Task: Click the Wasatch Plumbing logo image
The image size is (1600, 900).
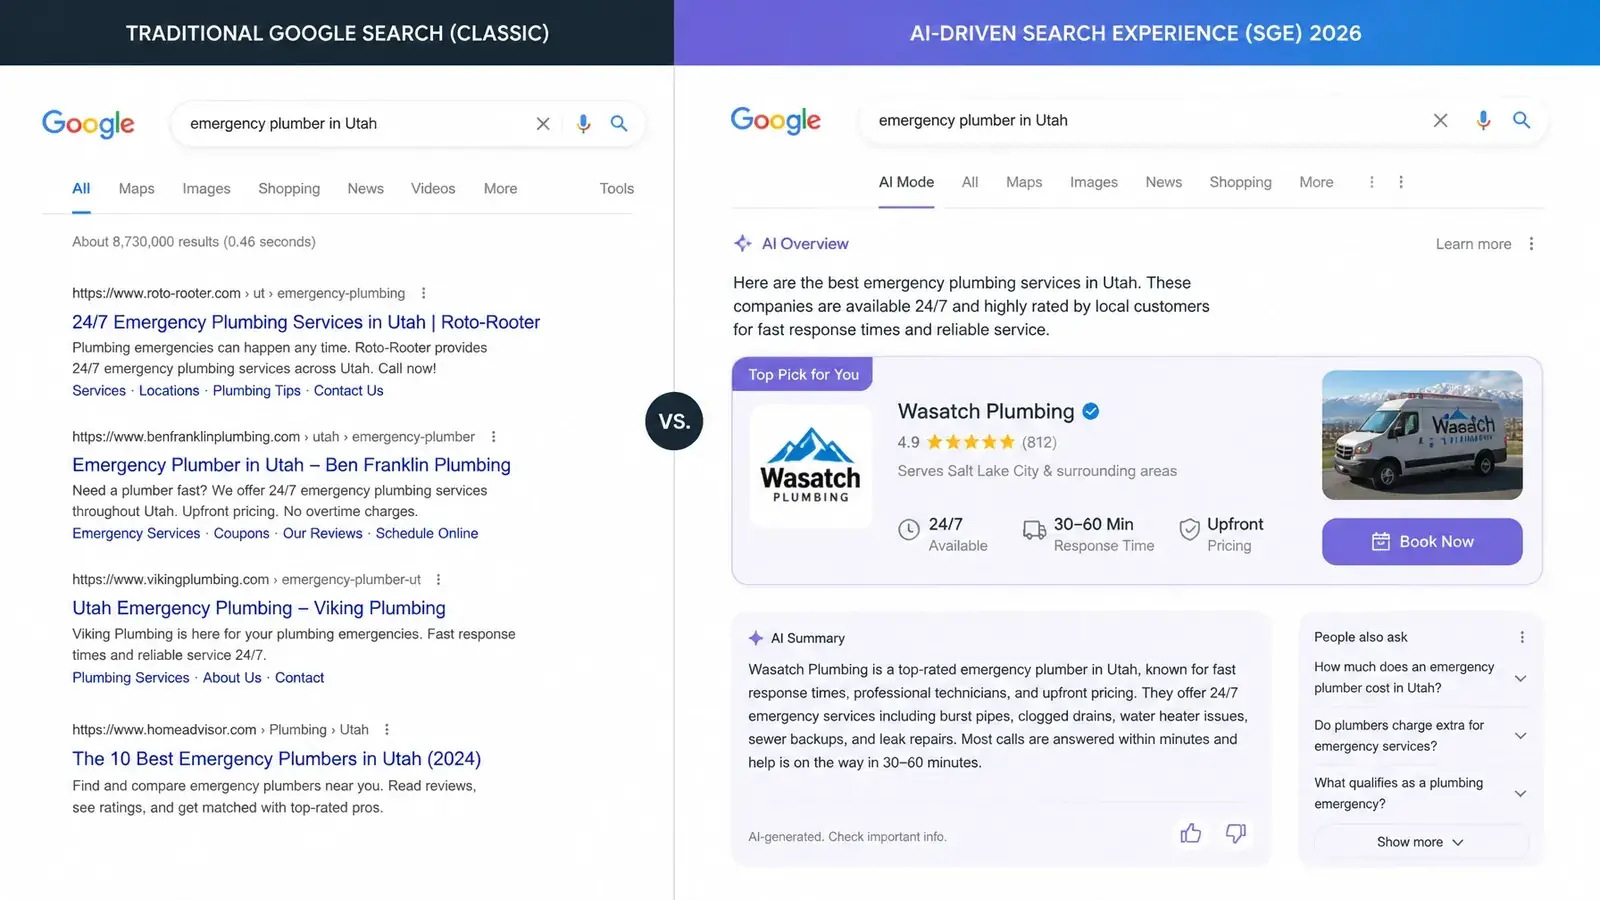Action: tap(811, 465)
